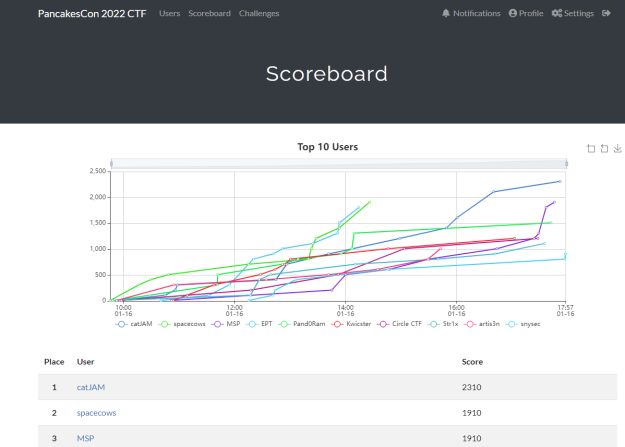Viewport: 625px width, 447px height.
Task: Click the User column header
Action: coord(85,362)
